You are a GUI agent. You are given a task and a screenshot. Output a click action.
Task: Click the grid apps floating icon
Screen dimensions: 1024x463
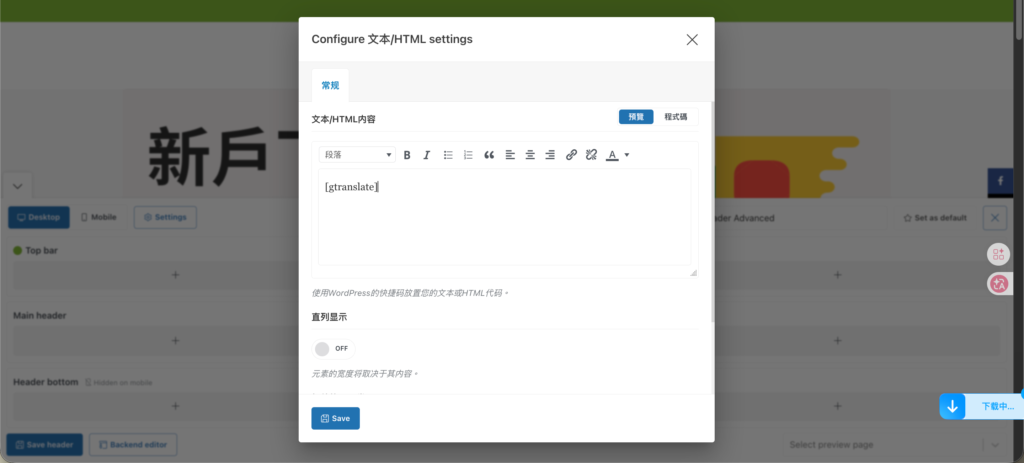998,254
